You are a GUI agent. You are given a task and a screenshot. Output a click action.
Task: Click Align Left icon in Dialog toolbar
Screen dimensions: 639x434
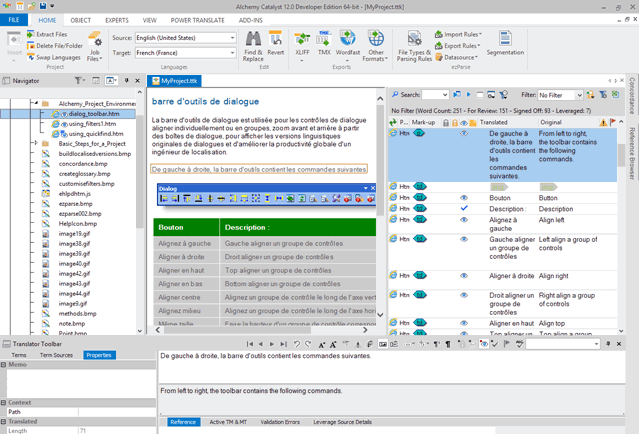click(x=163, y=198)
